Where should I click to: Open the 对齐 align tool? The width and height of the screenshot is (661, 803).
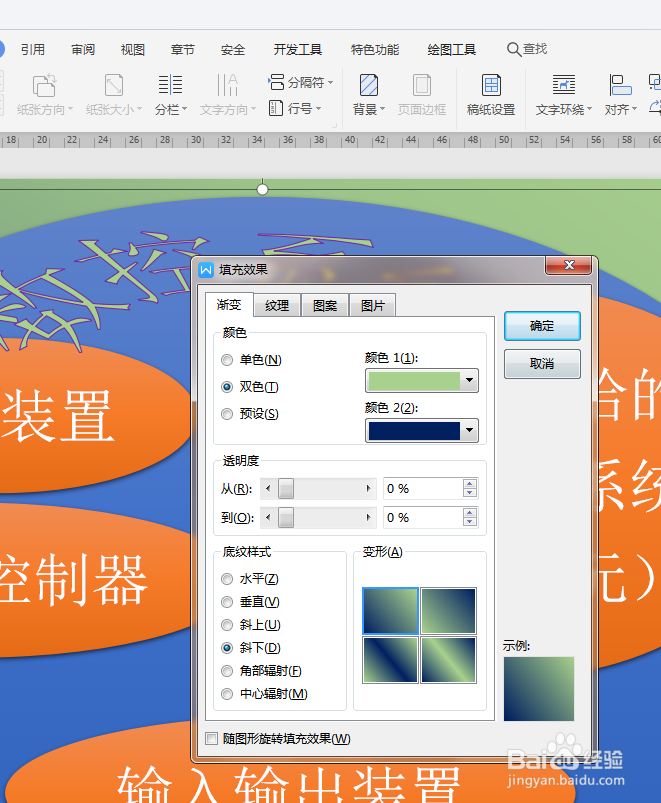click(x=621, y=95)
